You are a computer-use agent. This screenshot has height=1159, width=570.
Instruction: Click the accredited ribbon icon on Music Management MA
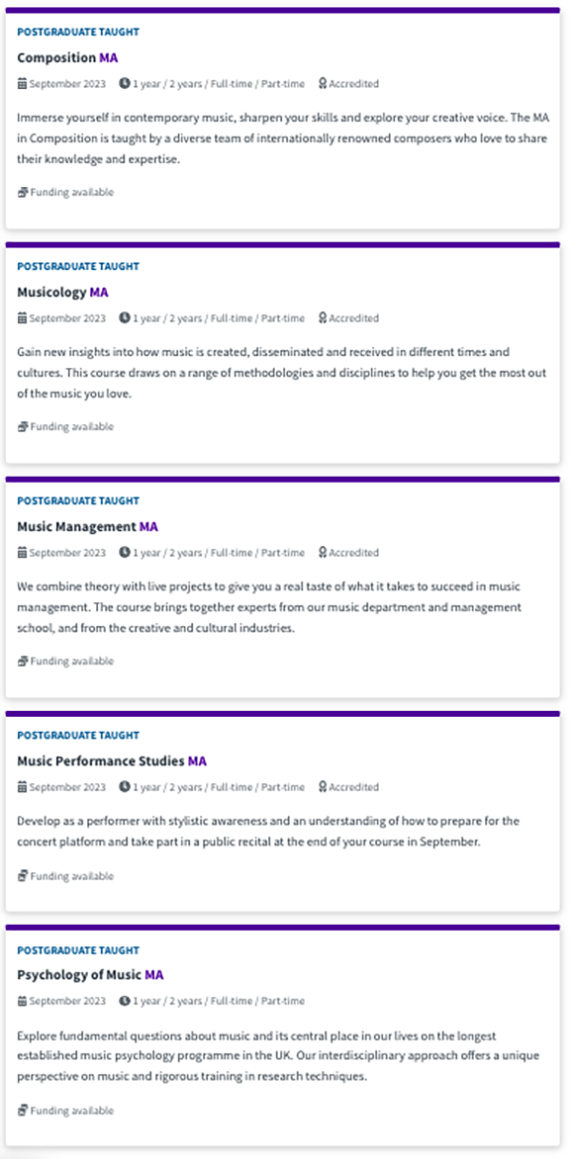pos(322,552)
